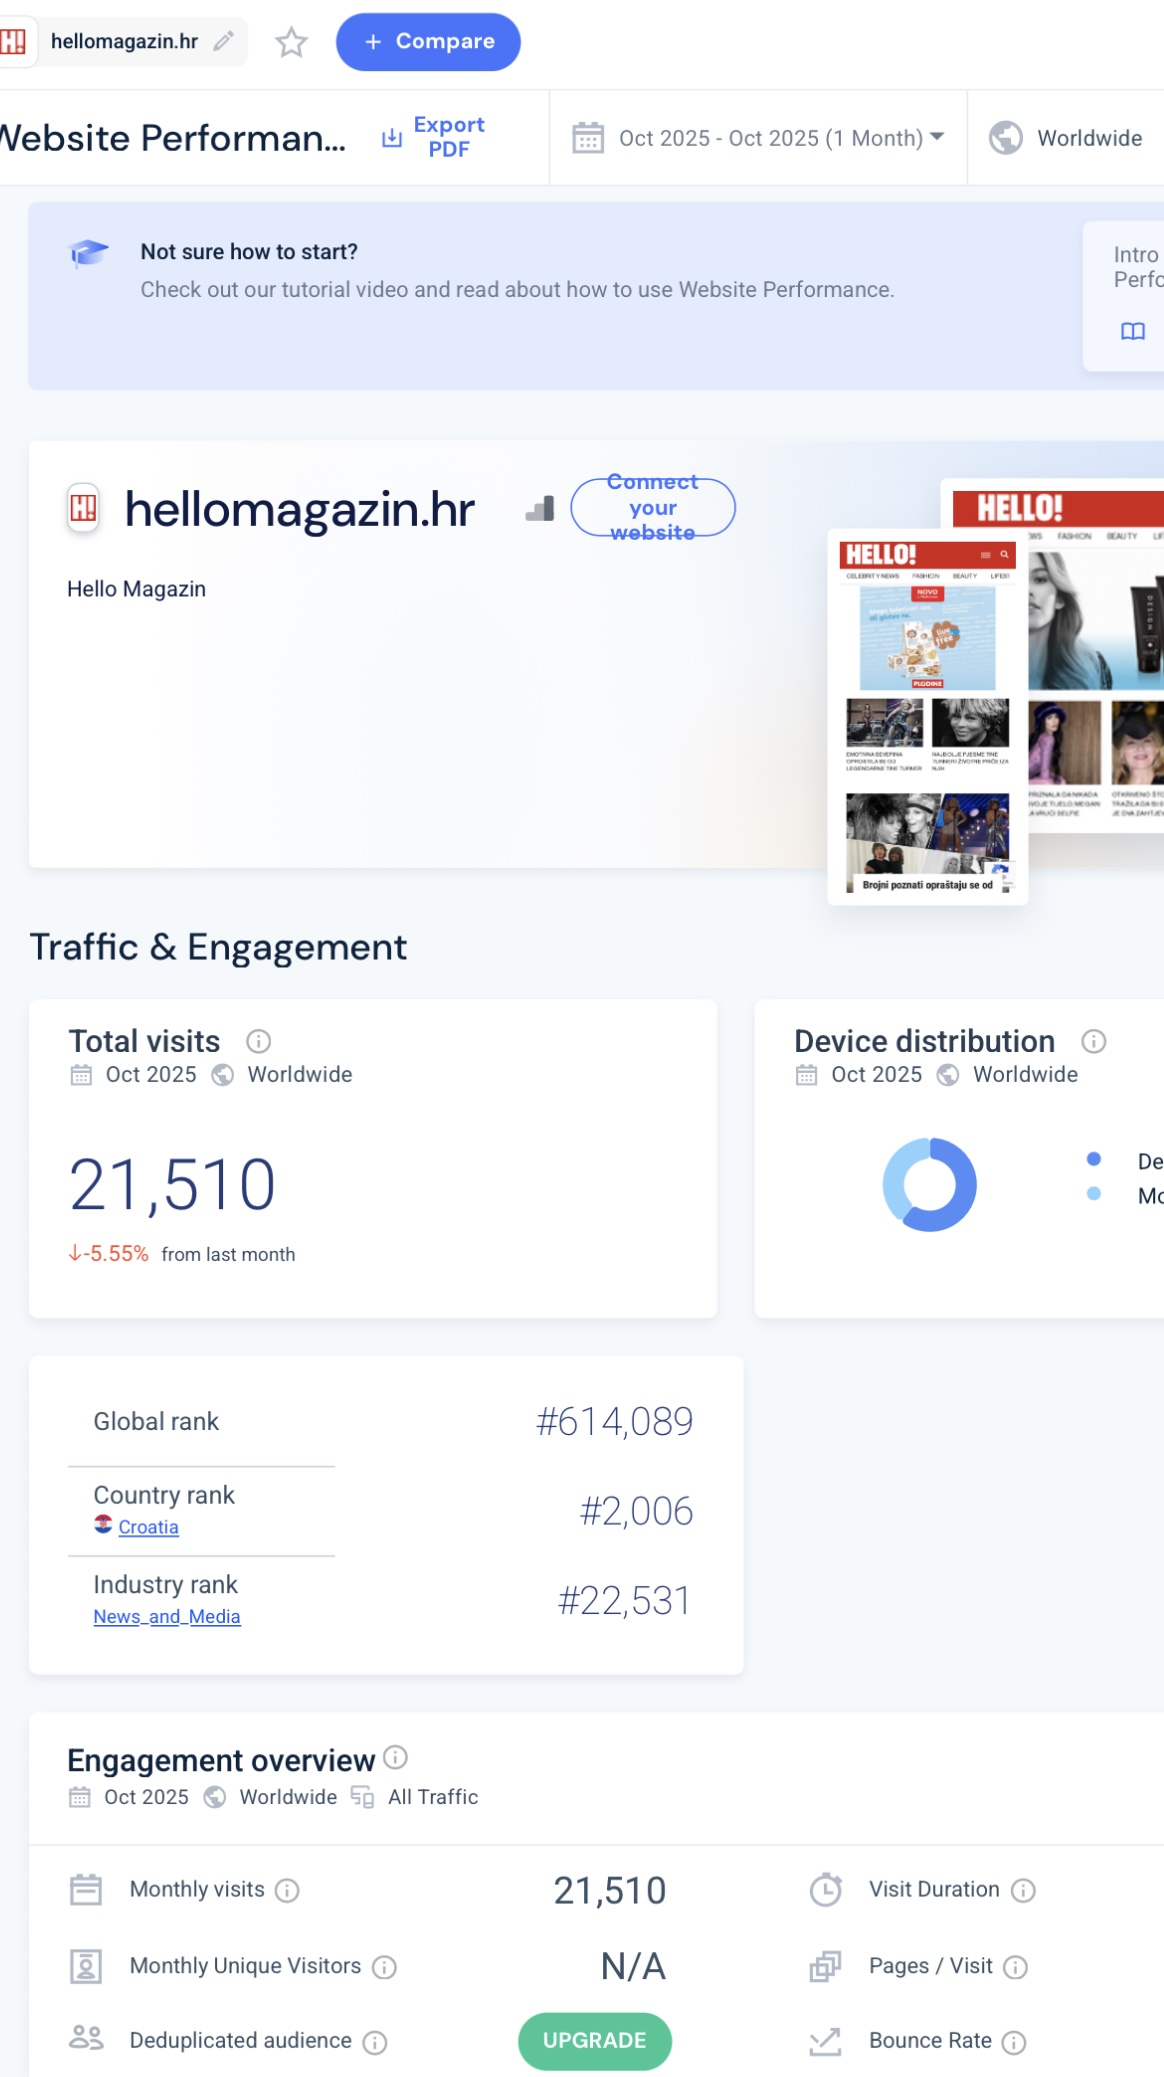1164x2077 pixels.
Task: Show info tooltip for Deduplicated audience
Action: [375, 2042]
